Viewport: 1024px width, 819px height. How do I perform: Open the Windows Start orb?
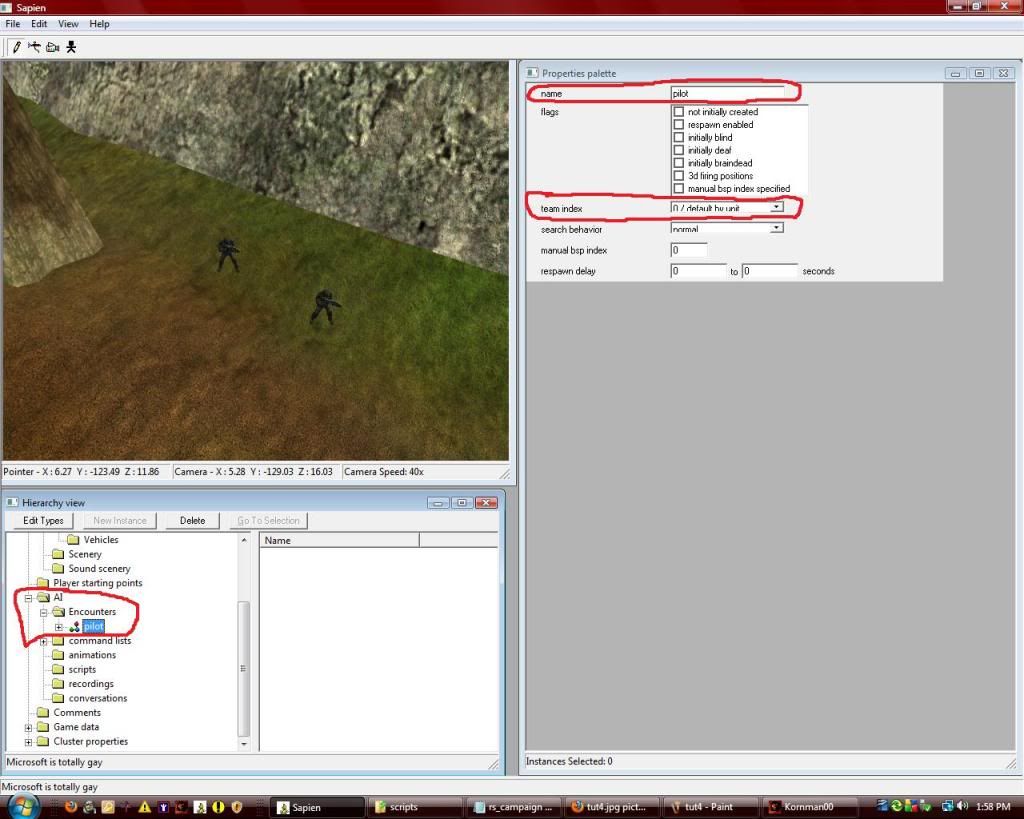tap(24, 806)
